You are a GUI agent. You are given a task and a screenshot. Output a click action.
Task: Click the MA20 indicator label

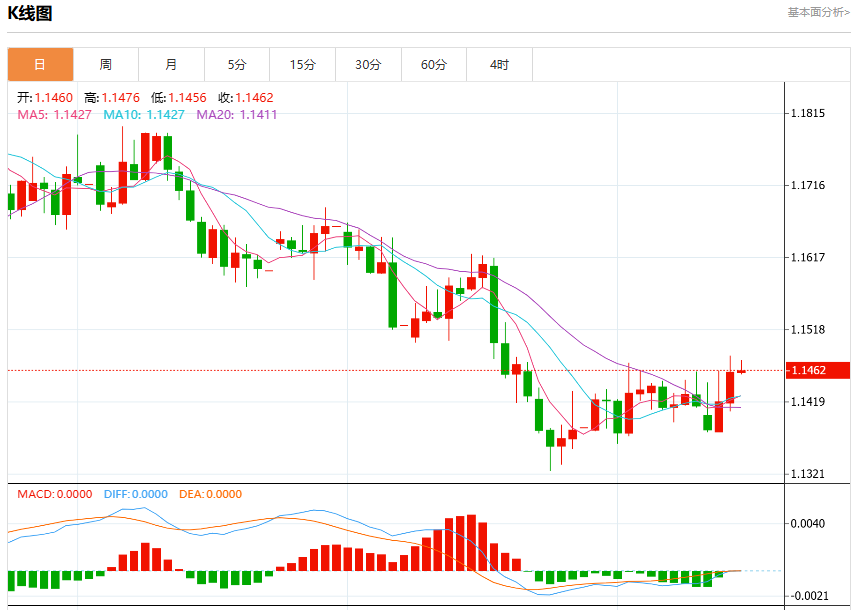point(237,114)
